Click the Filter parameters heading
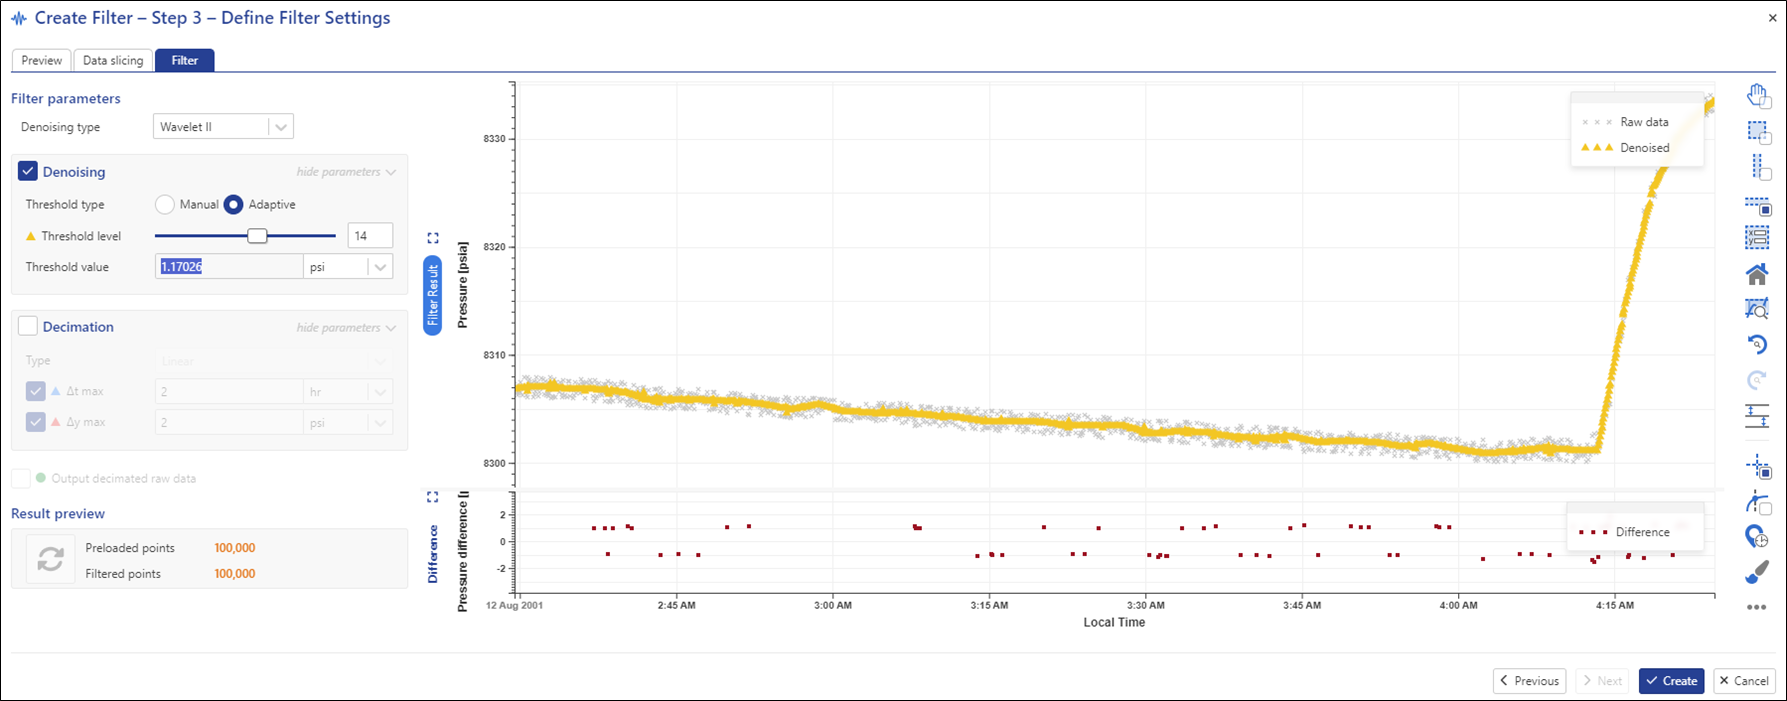 66,98
